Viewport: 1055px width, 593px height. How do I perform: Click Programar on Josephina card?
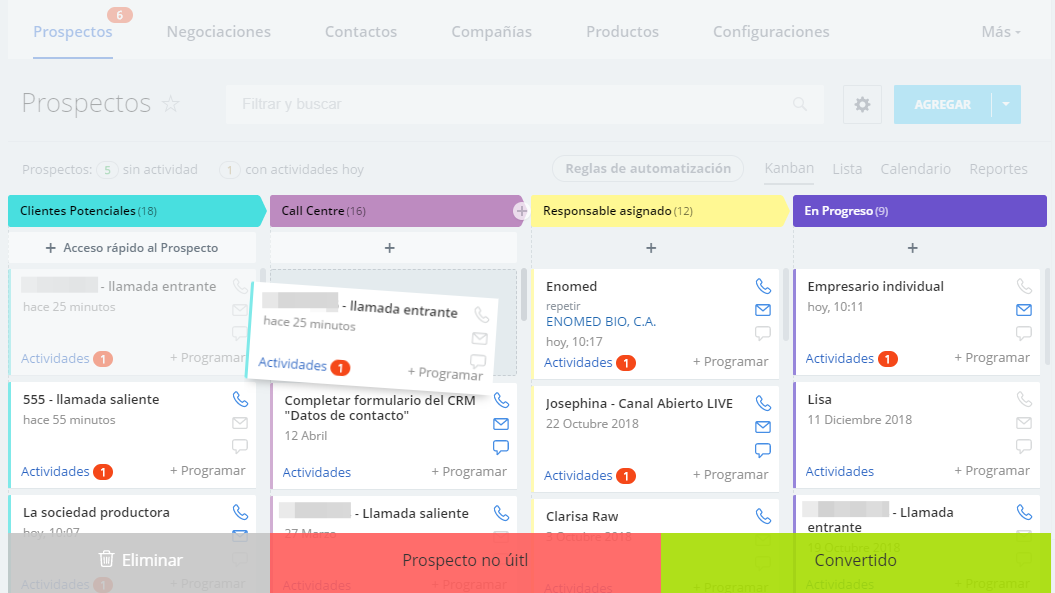pos(731,475)
